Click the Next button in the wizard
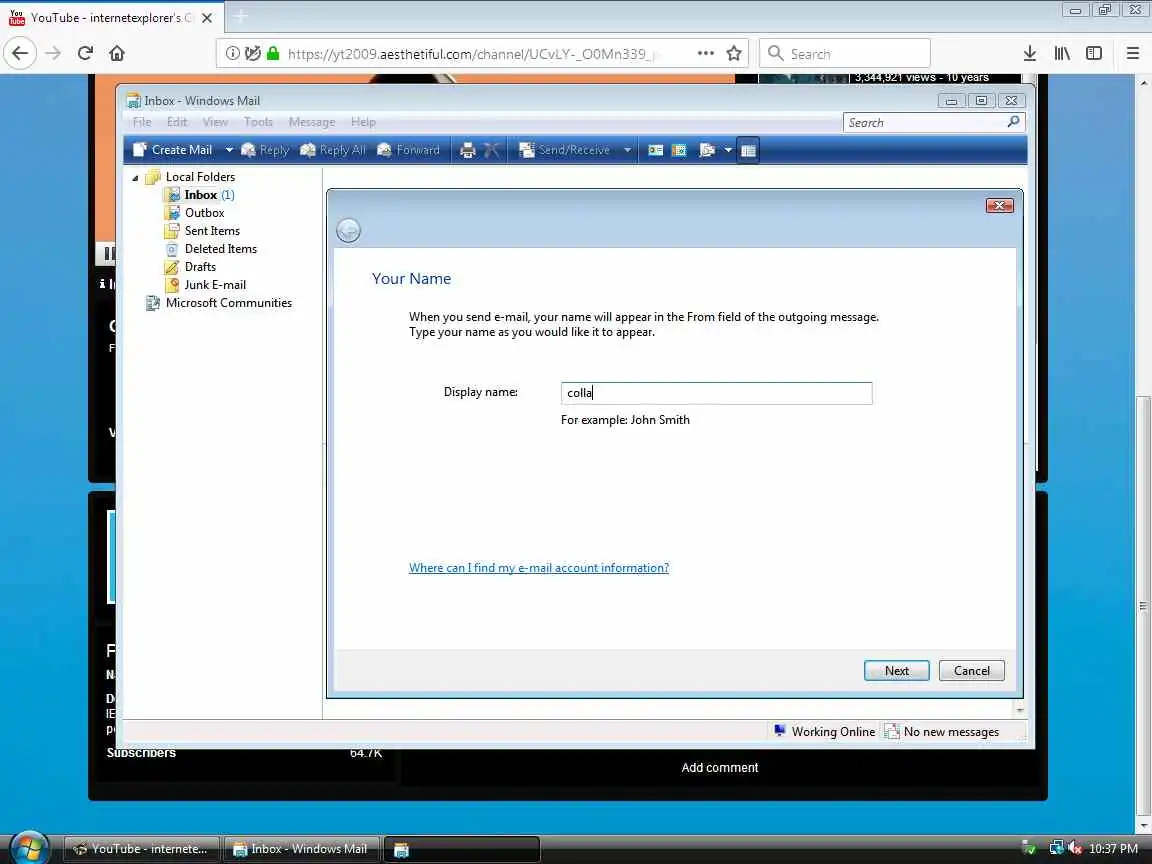1152x864 pixels. pos(896,671)
